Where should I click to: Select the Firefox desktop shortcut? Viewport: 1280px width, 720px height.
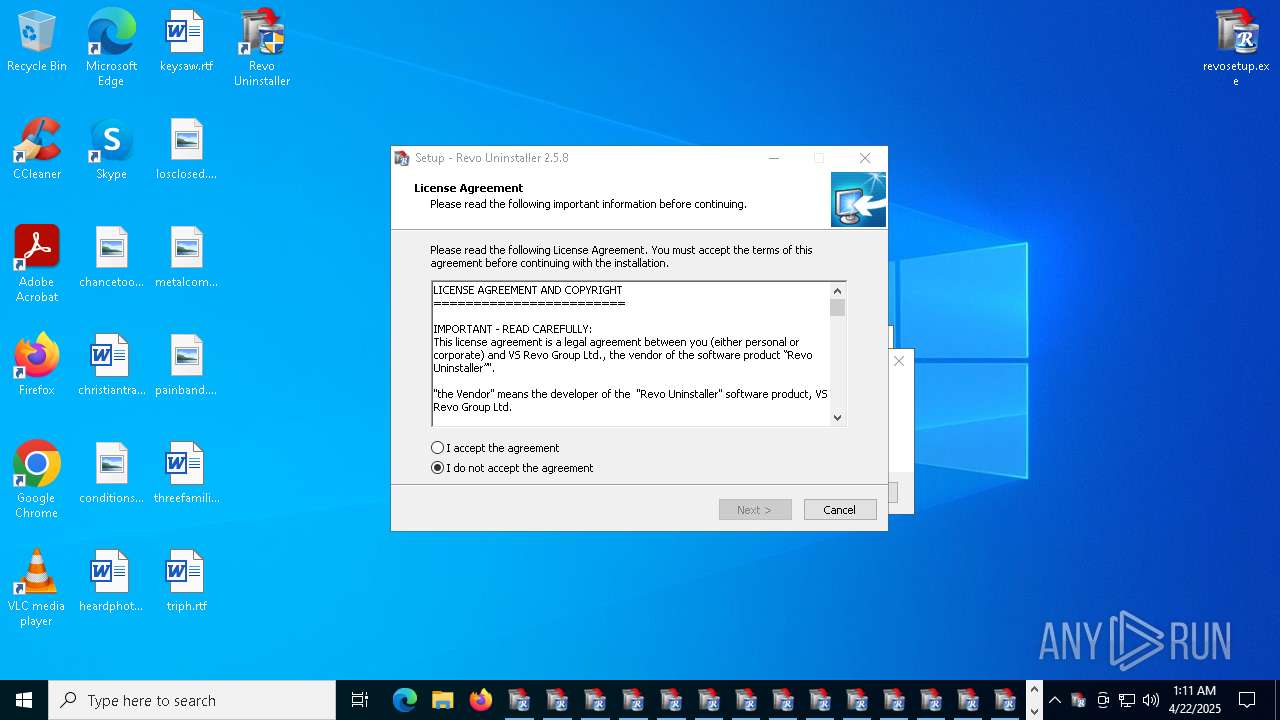[37, 366]
